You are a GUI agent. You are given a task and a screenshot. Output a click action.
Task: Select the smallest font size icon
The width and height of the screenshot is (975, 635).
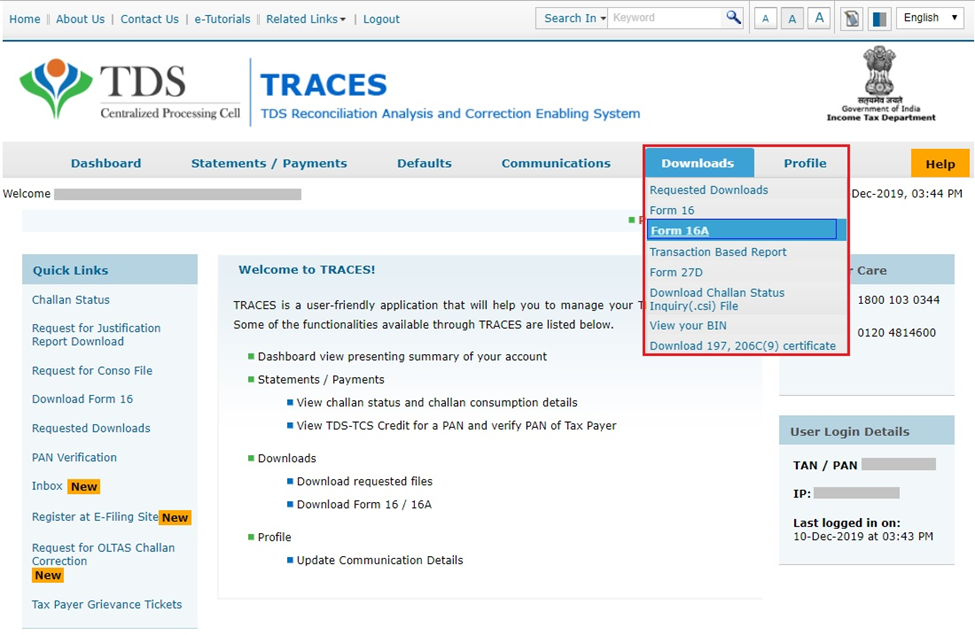coord(765,17)
